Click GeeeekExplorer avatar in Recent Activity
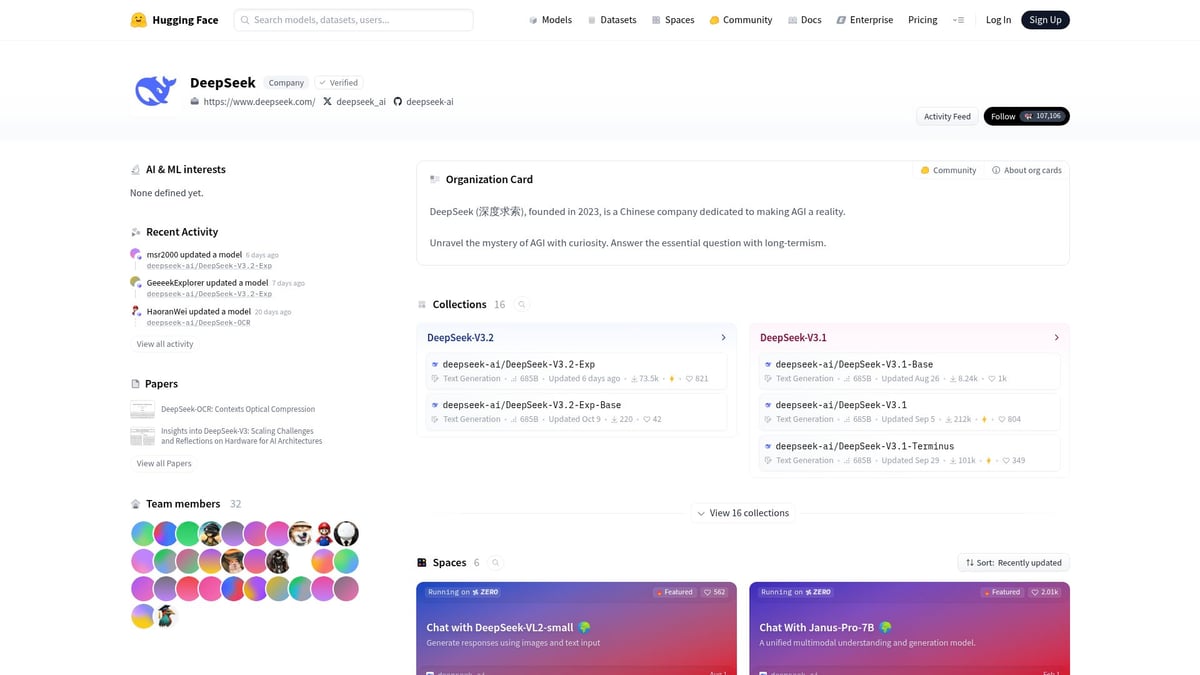The height and width of the screenshot is (675, 1200). coord(136,283)
